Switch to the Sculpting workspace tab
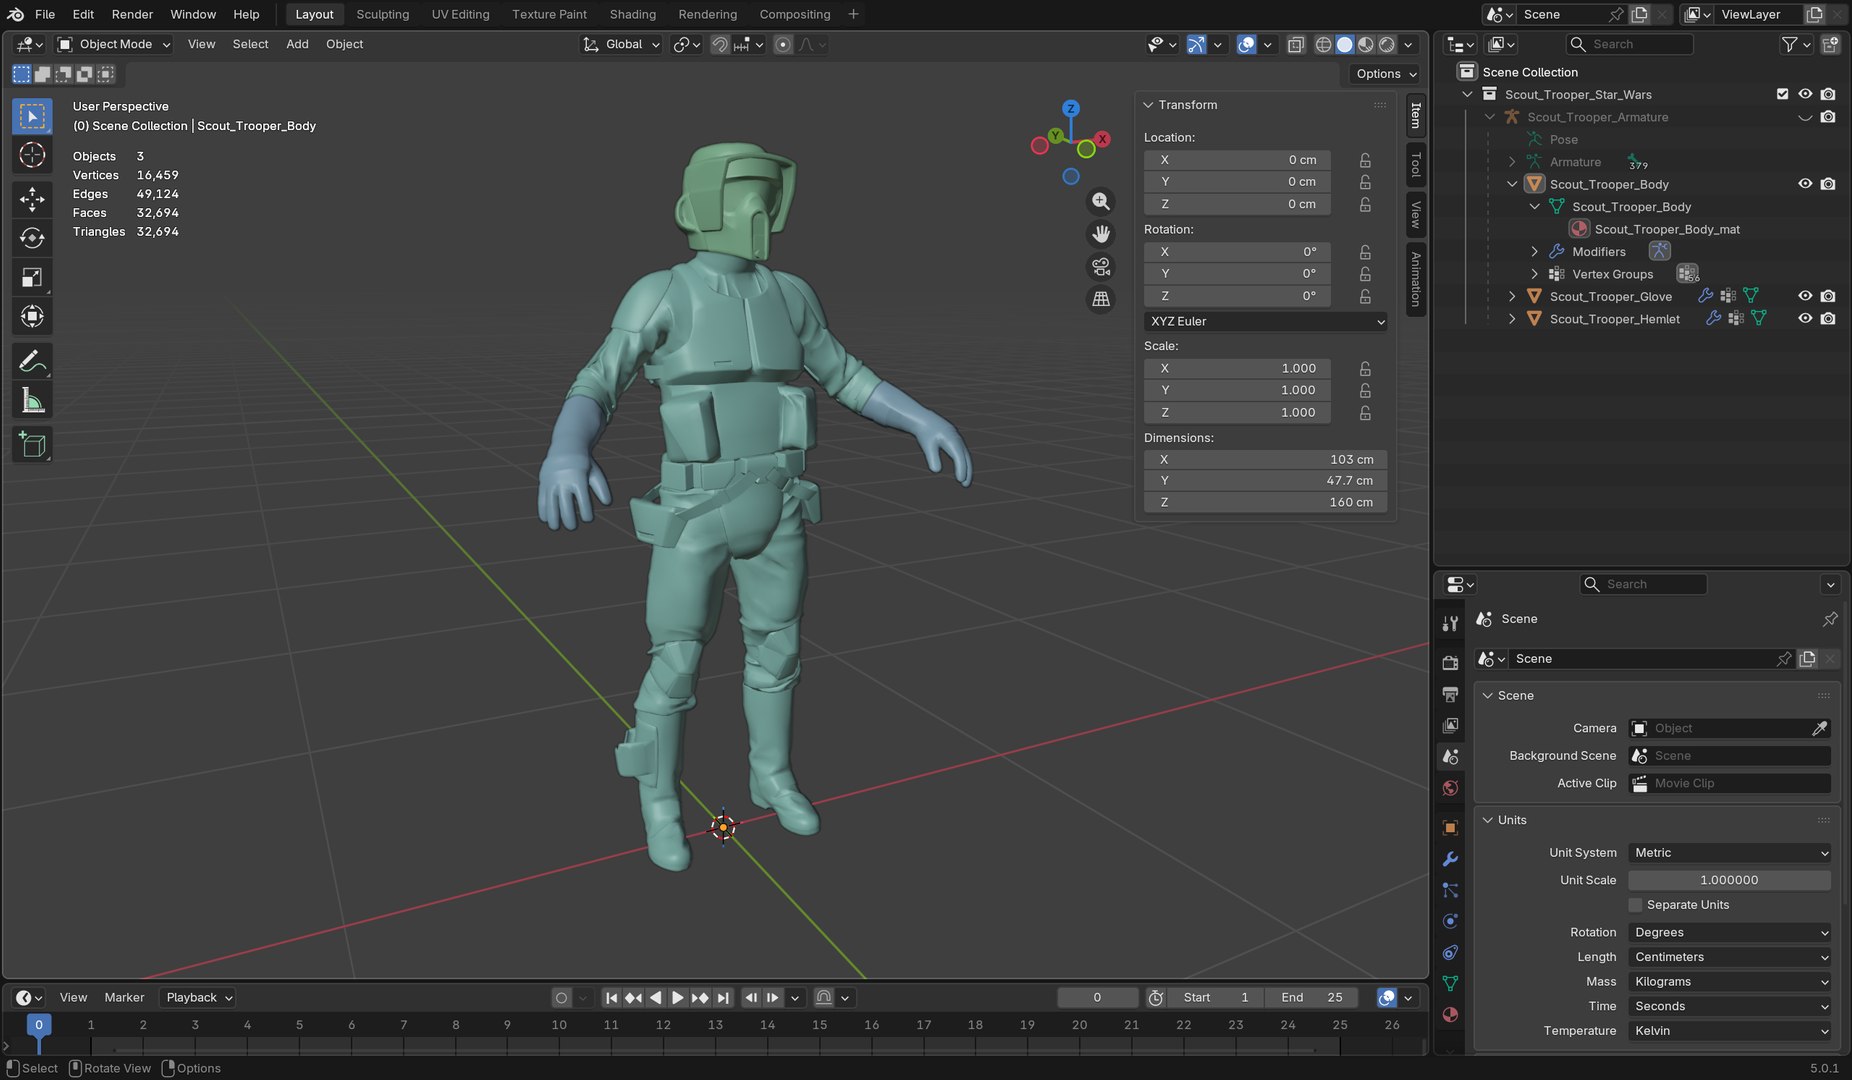The image size is (1852, 1080). [x=383, y=14]
